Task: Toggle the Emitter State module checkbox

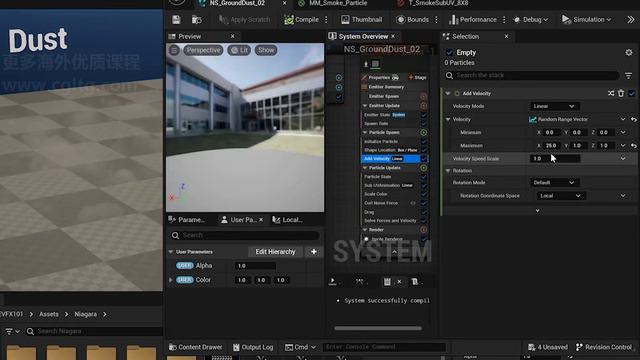Action: tap(424, 115)
